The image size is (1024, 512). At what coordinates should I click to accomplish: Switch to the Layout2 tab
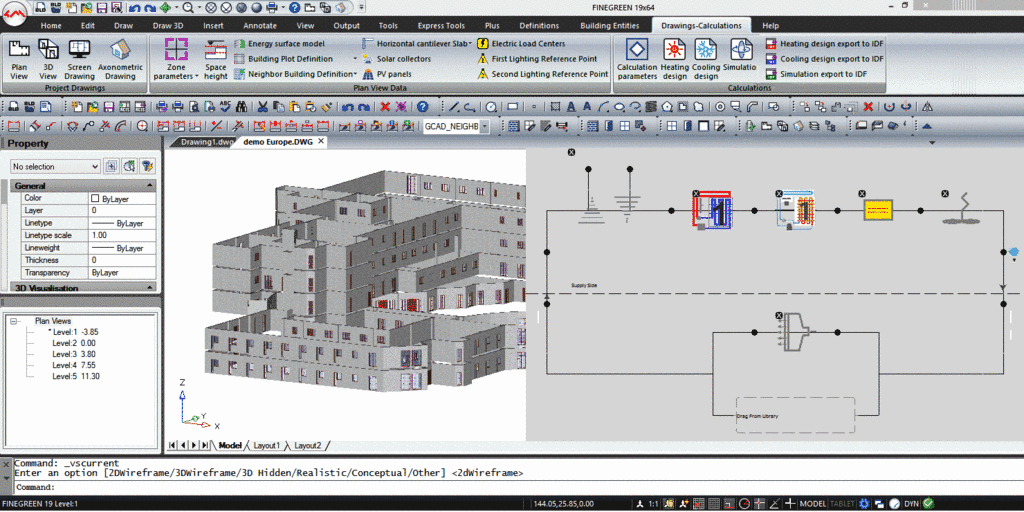click(307, 445)
